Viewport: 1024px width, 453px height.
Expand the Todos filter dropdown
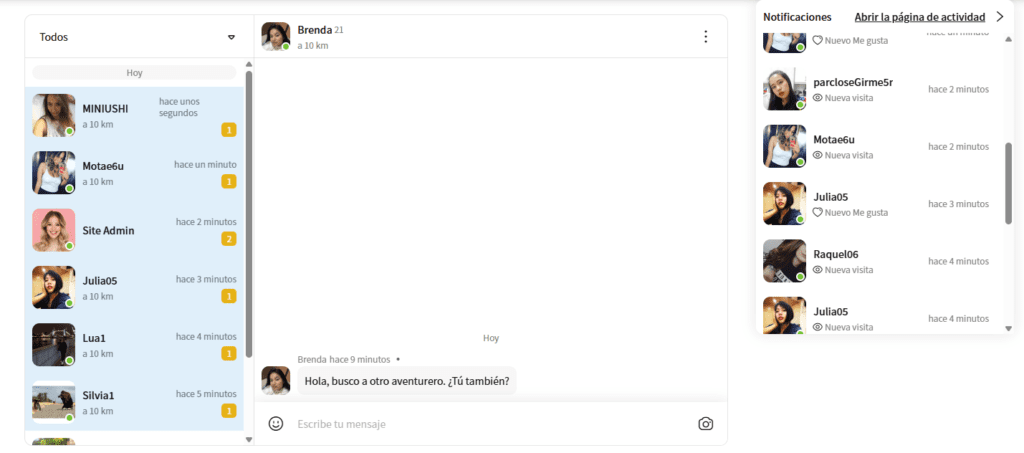(231, 38)
